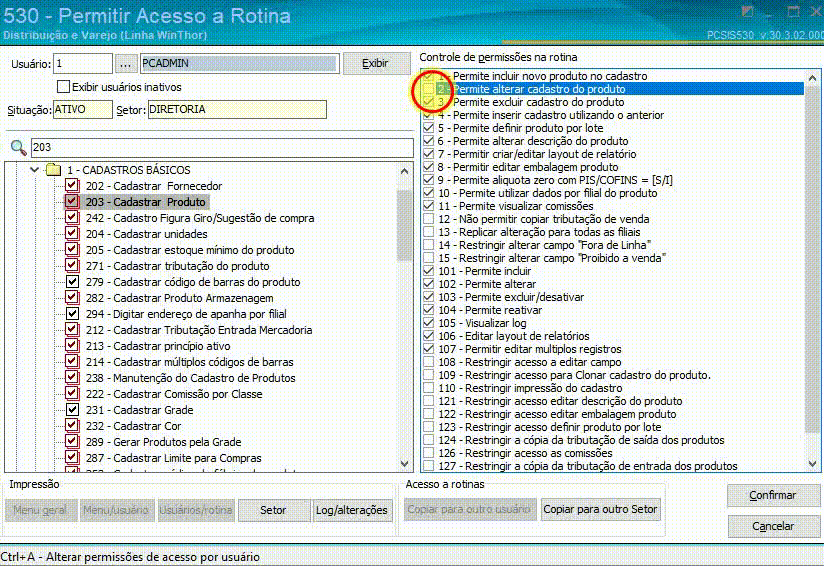Click the magnifier search icon beside the 203 field
This screenshot has width=824, height=566.
click(x=18, y=148)
